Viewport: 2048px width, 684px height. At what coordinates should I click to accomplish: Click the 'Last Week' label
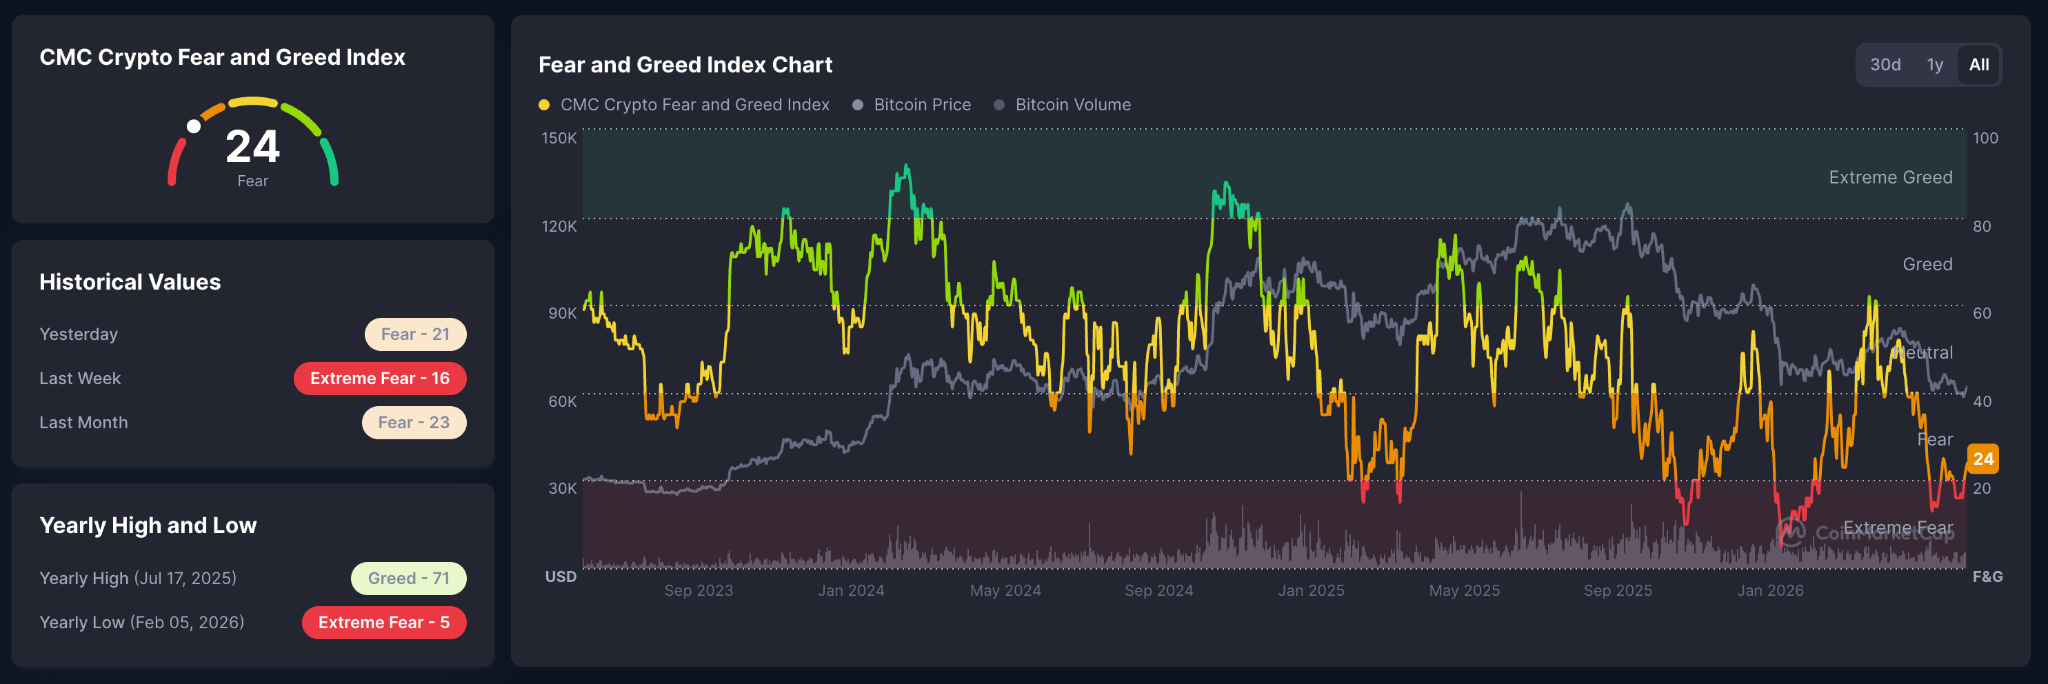(x=80, y=378)
